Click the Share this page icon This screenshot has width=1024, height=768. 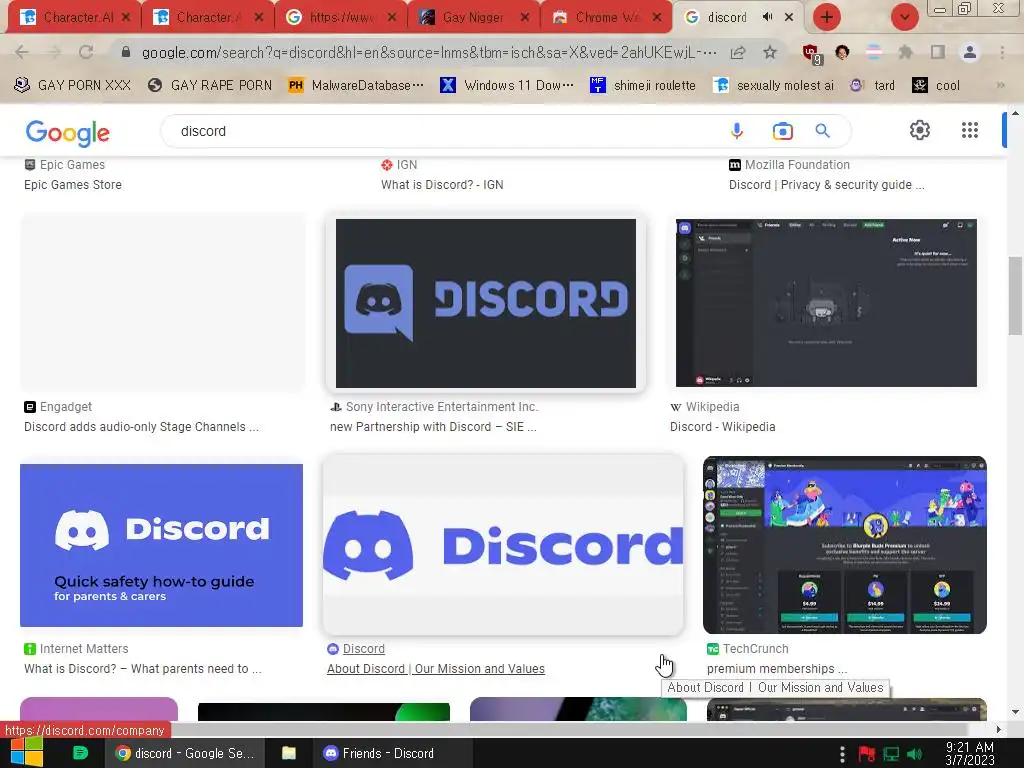point(738,52)
